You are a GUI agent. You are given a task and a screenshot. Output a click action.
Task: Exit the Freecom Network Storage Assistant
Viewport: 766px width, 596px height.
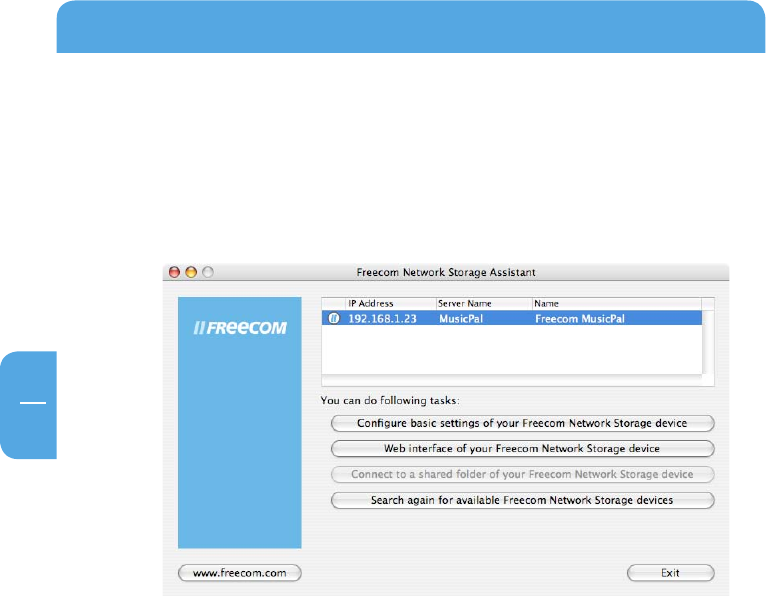670,573
